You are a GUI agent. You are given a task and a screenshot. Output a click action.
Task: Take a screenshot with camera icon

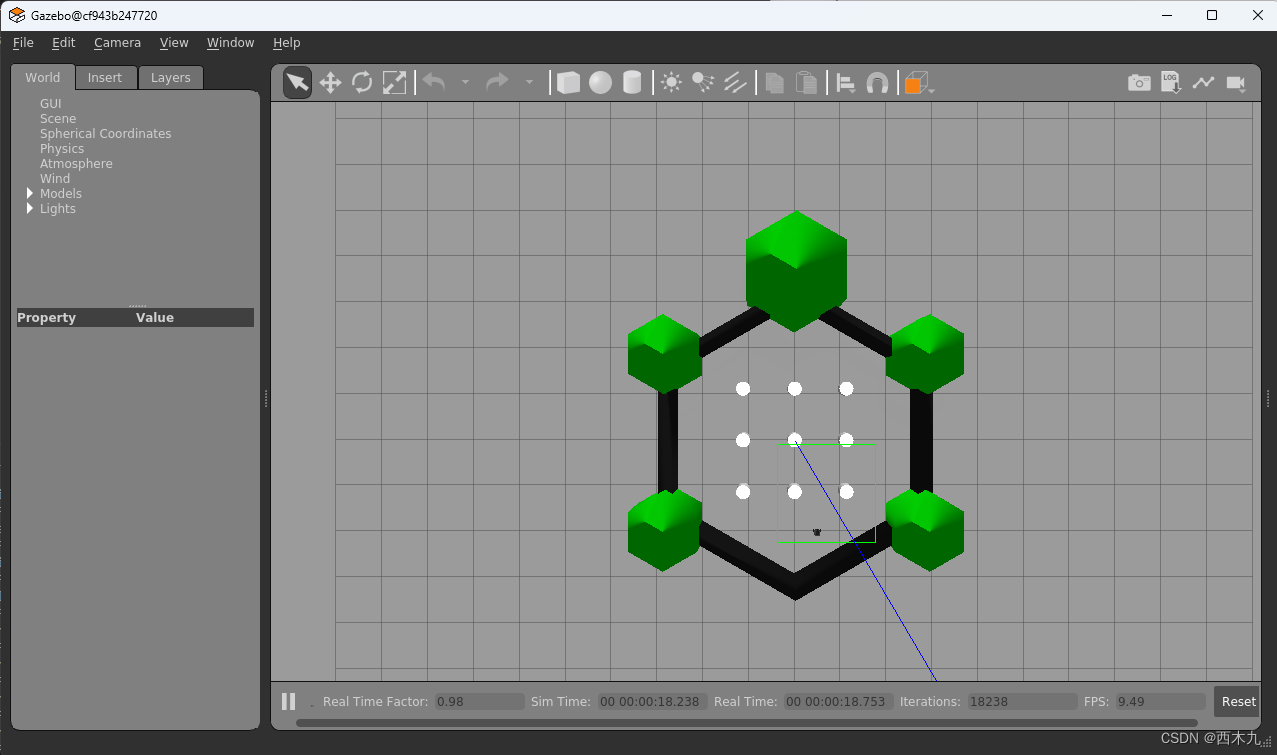click(1139, 83)
